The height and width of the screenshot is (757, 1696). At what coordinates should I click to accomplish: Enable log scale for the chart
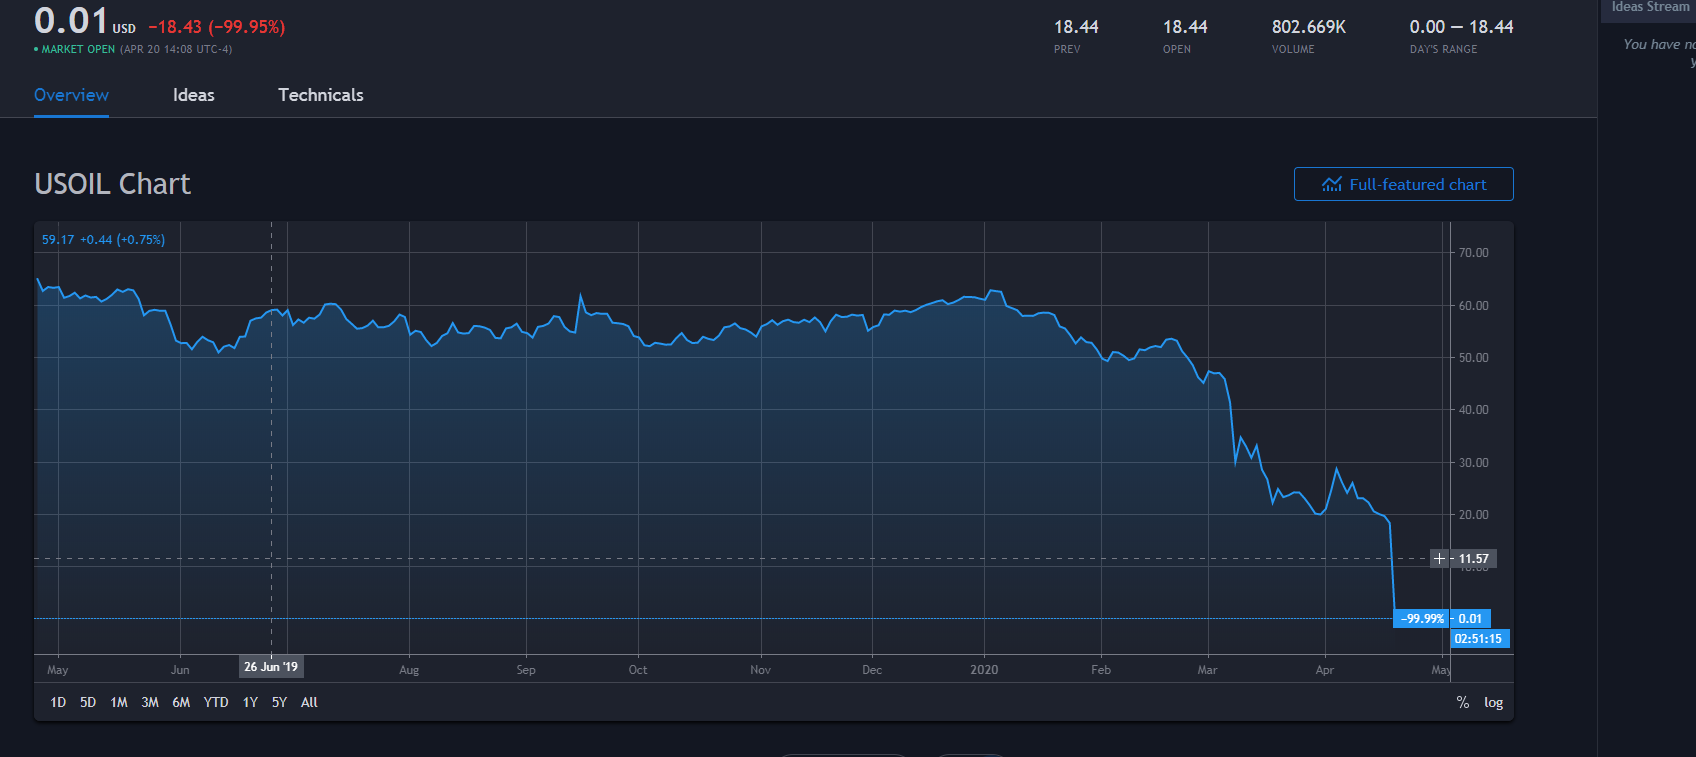point(1493,703)
